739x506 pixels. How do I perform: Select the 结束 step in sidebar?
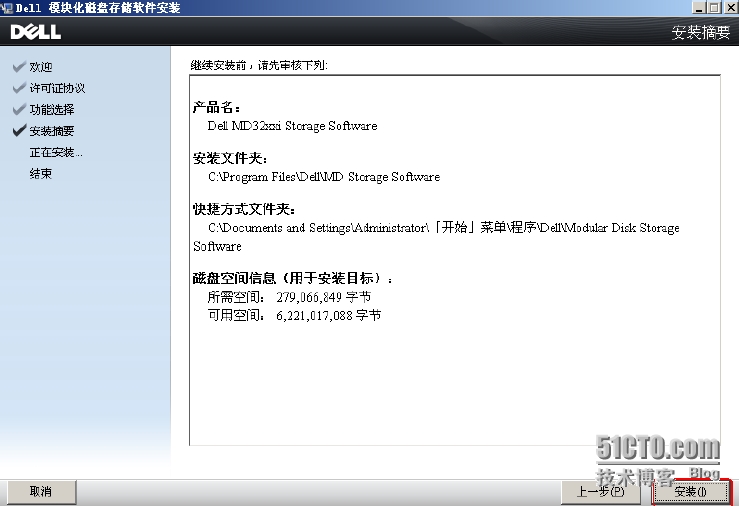(x=41, y=173)
